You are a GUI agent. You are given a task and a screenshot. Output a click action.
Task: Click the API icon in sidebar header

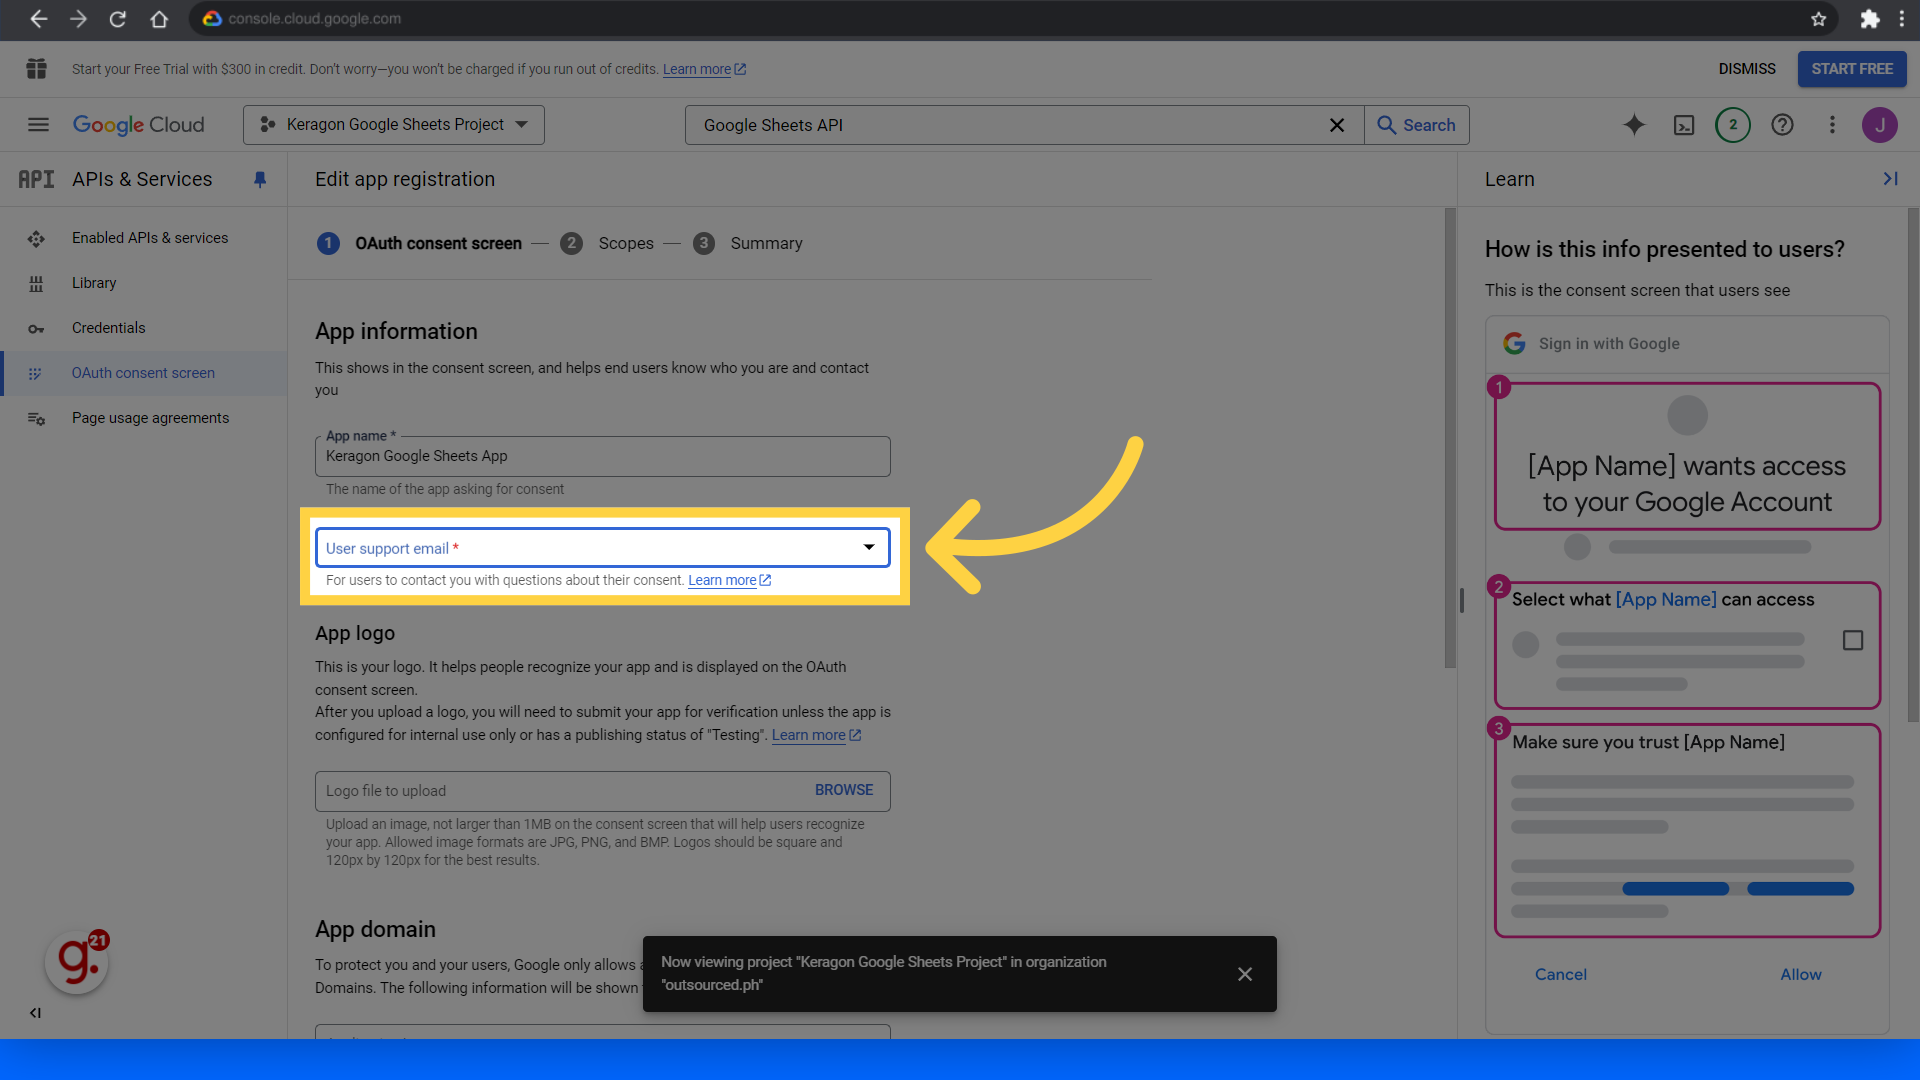click(x=36, y=179)
